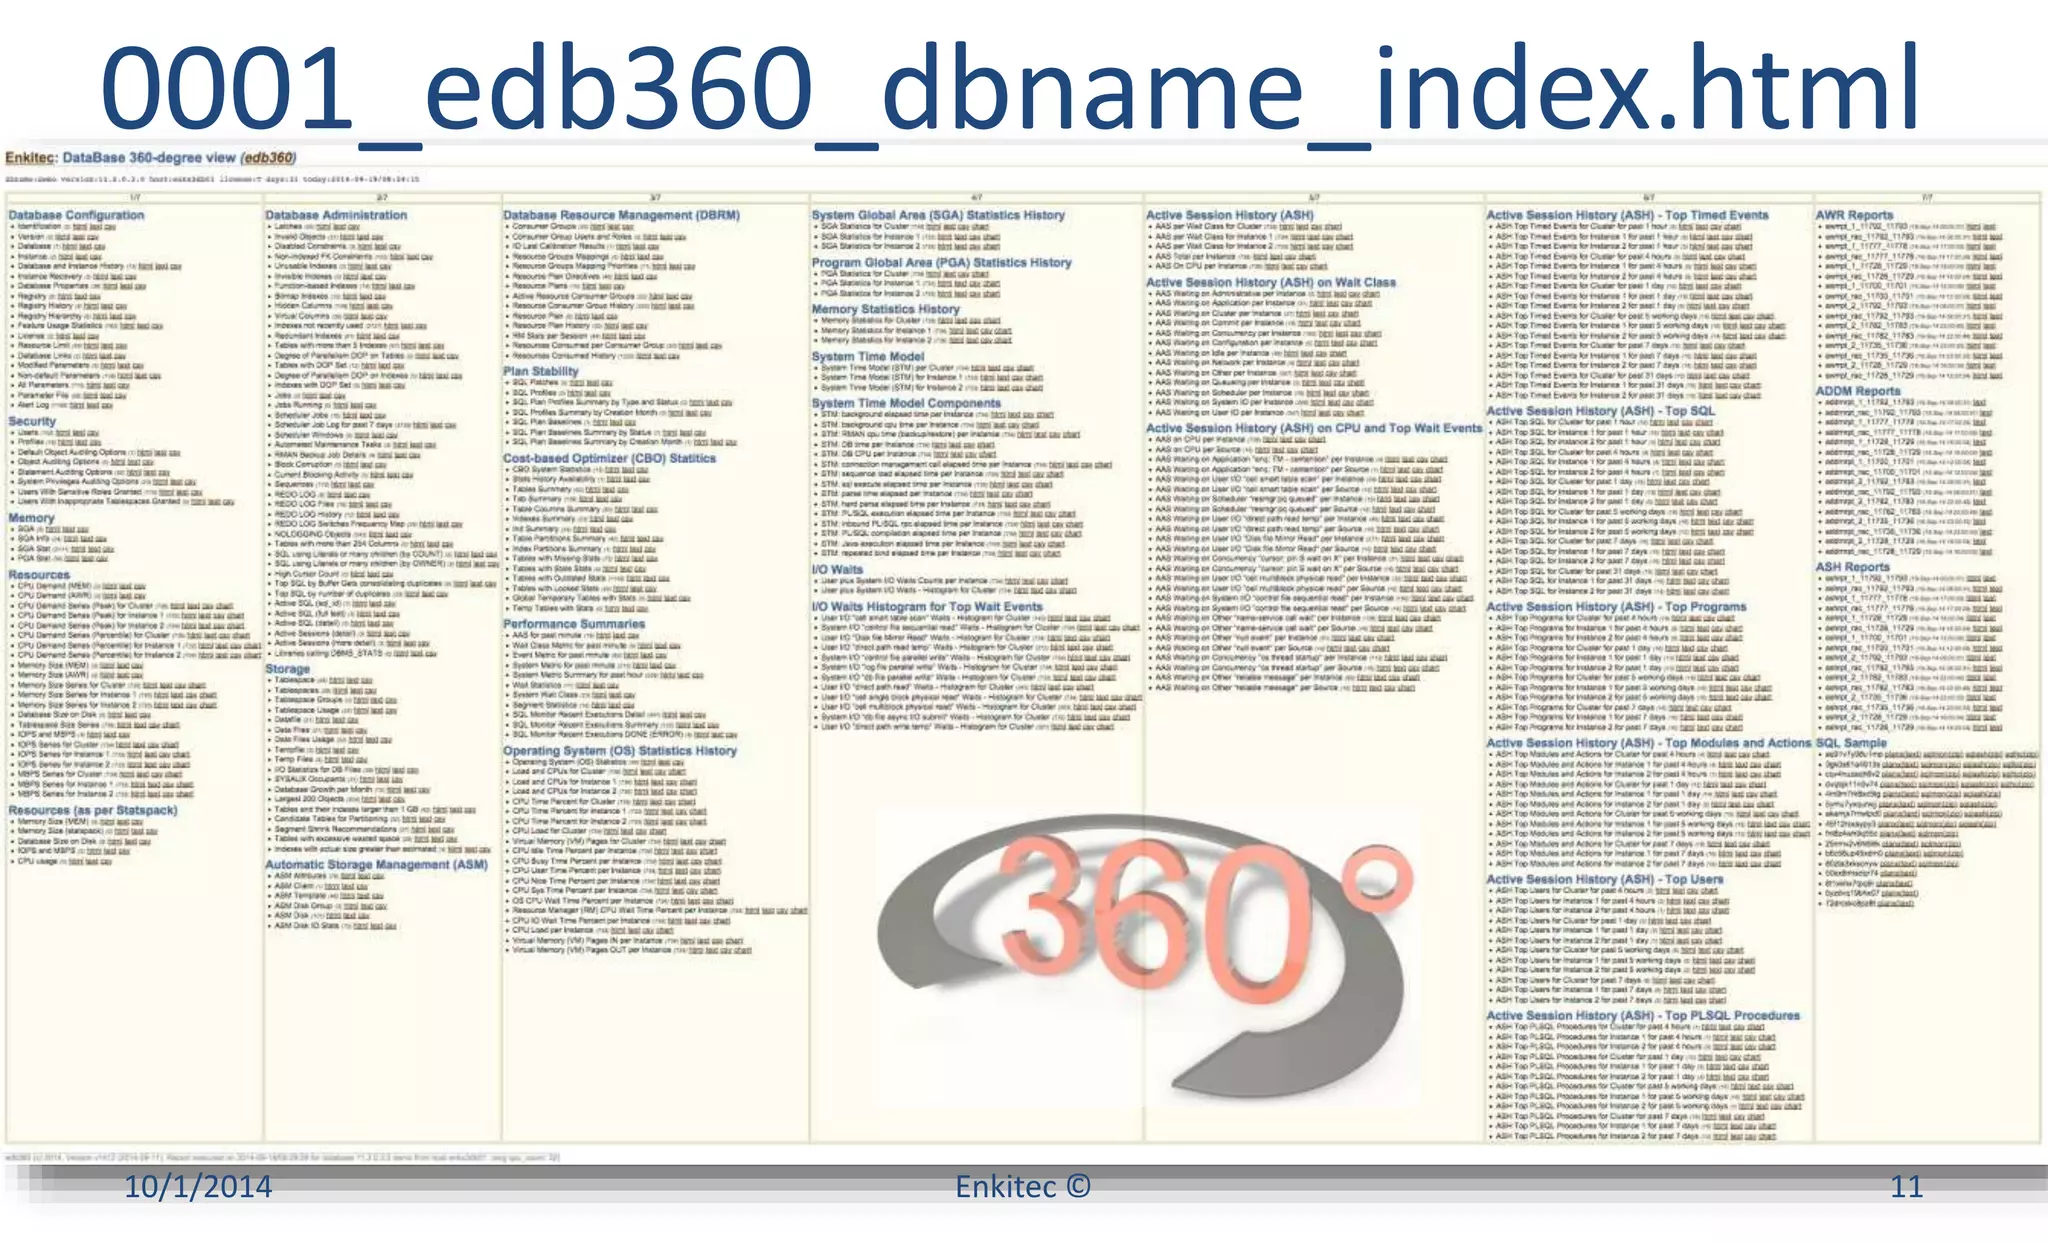This screenshot has height=1243, width=2048.
Task: Click the Enkitec © footer text
Action: pyautogui.click(x=1023, y=1186)
